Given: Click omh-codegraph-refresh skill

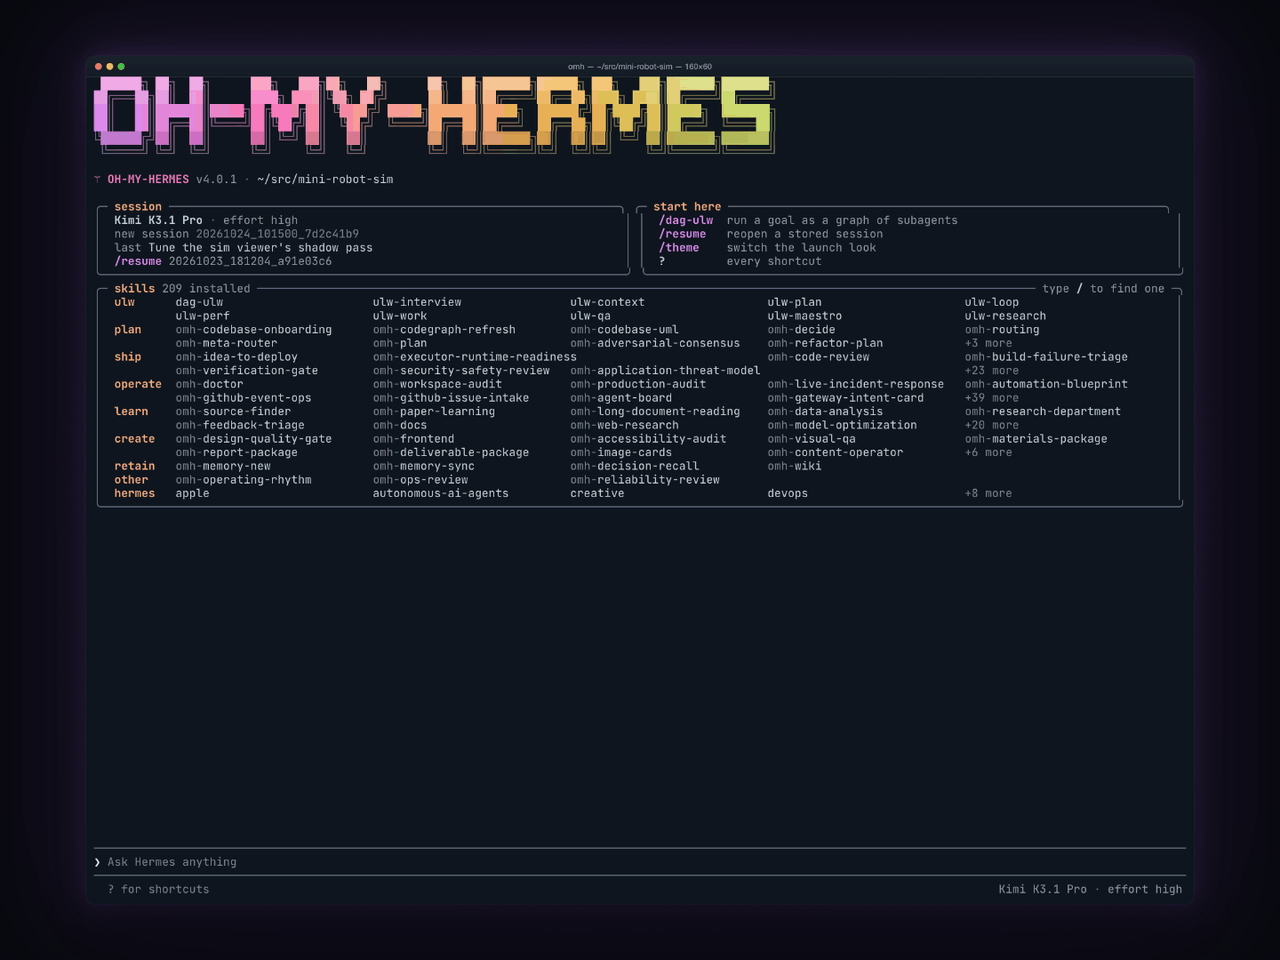Looking at the screenshot, I should (444, 330).
